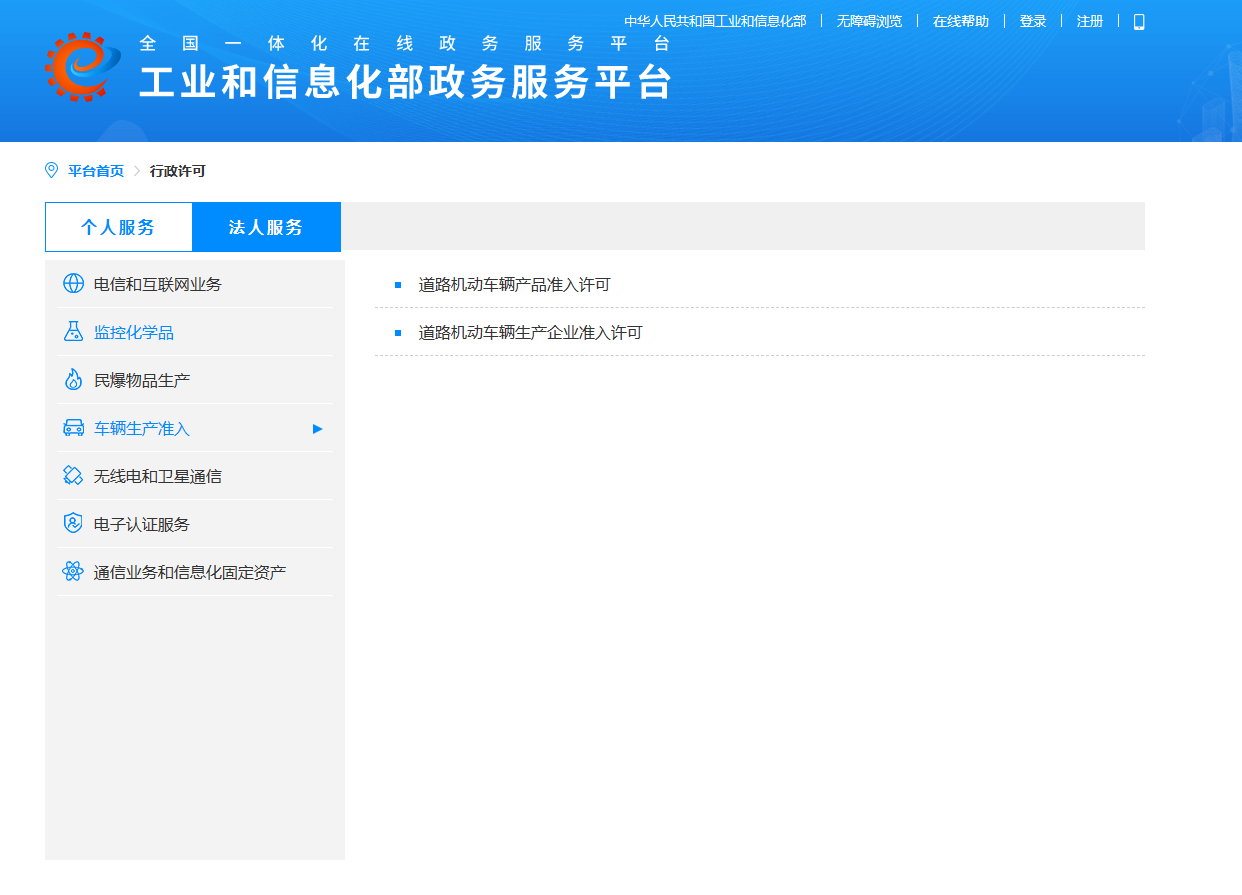This screenshot has width=1242, height=895.
Task: Open 道路机动车辆产品准入许可 link
Action: [x=514, y=285]
